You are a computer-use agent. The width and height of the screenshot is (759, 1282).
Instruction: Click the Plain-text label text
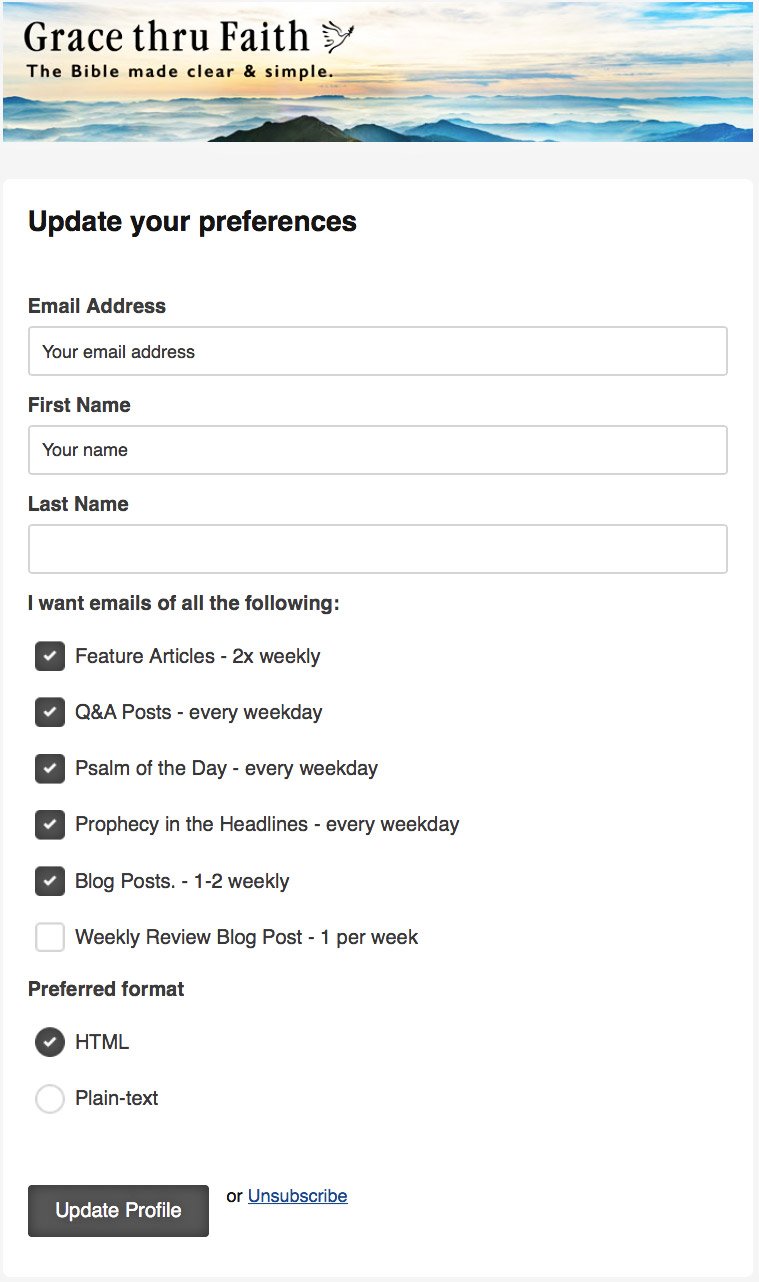coord(116,1099)
